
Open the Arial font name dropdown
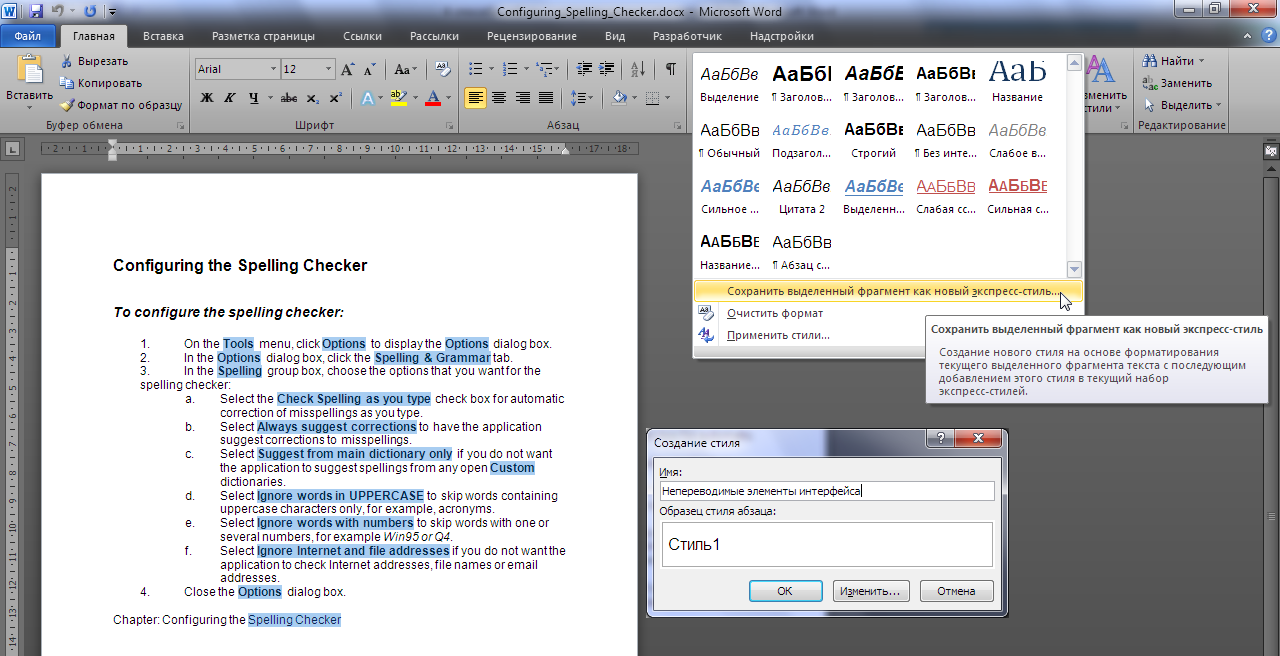click(273, 69)
